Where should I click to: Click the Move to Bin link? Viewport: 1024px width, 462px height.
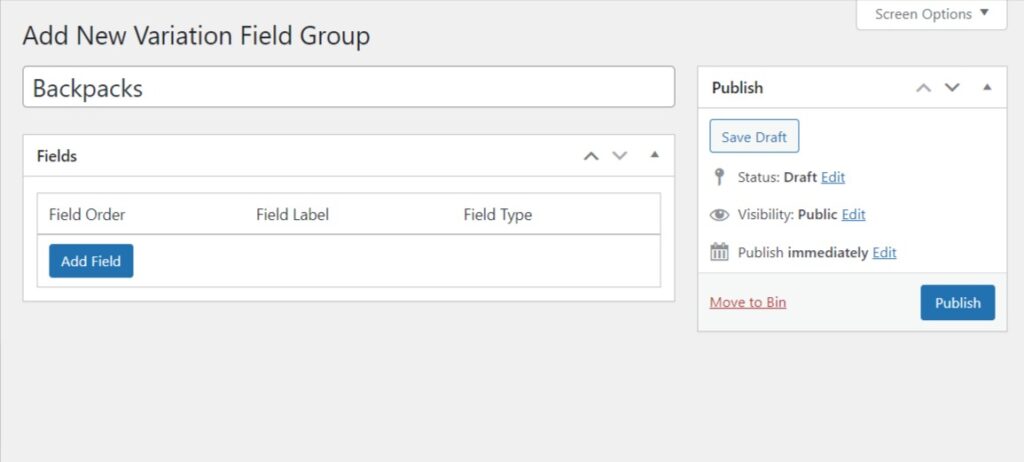(x=748, y=303)
